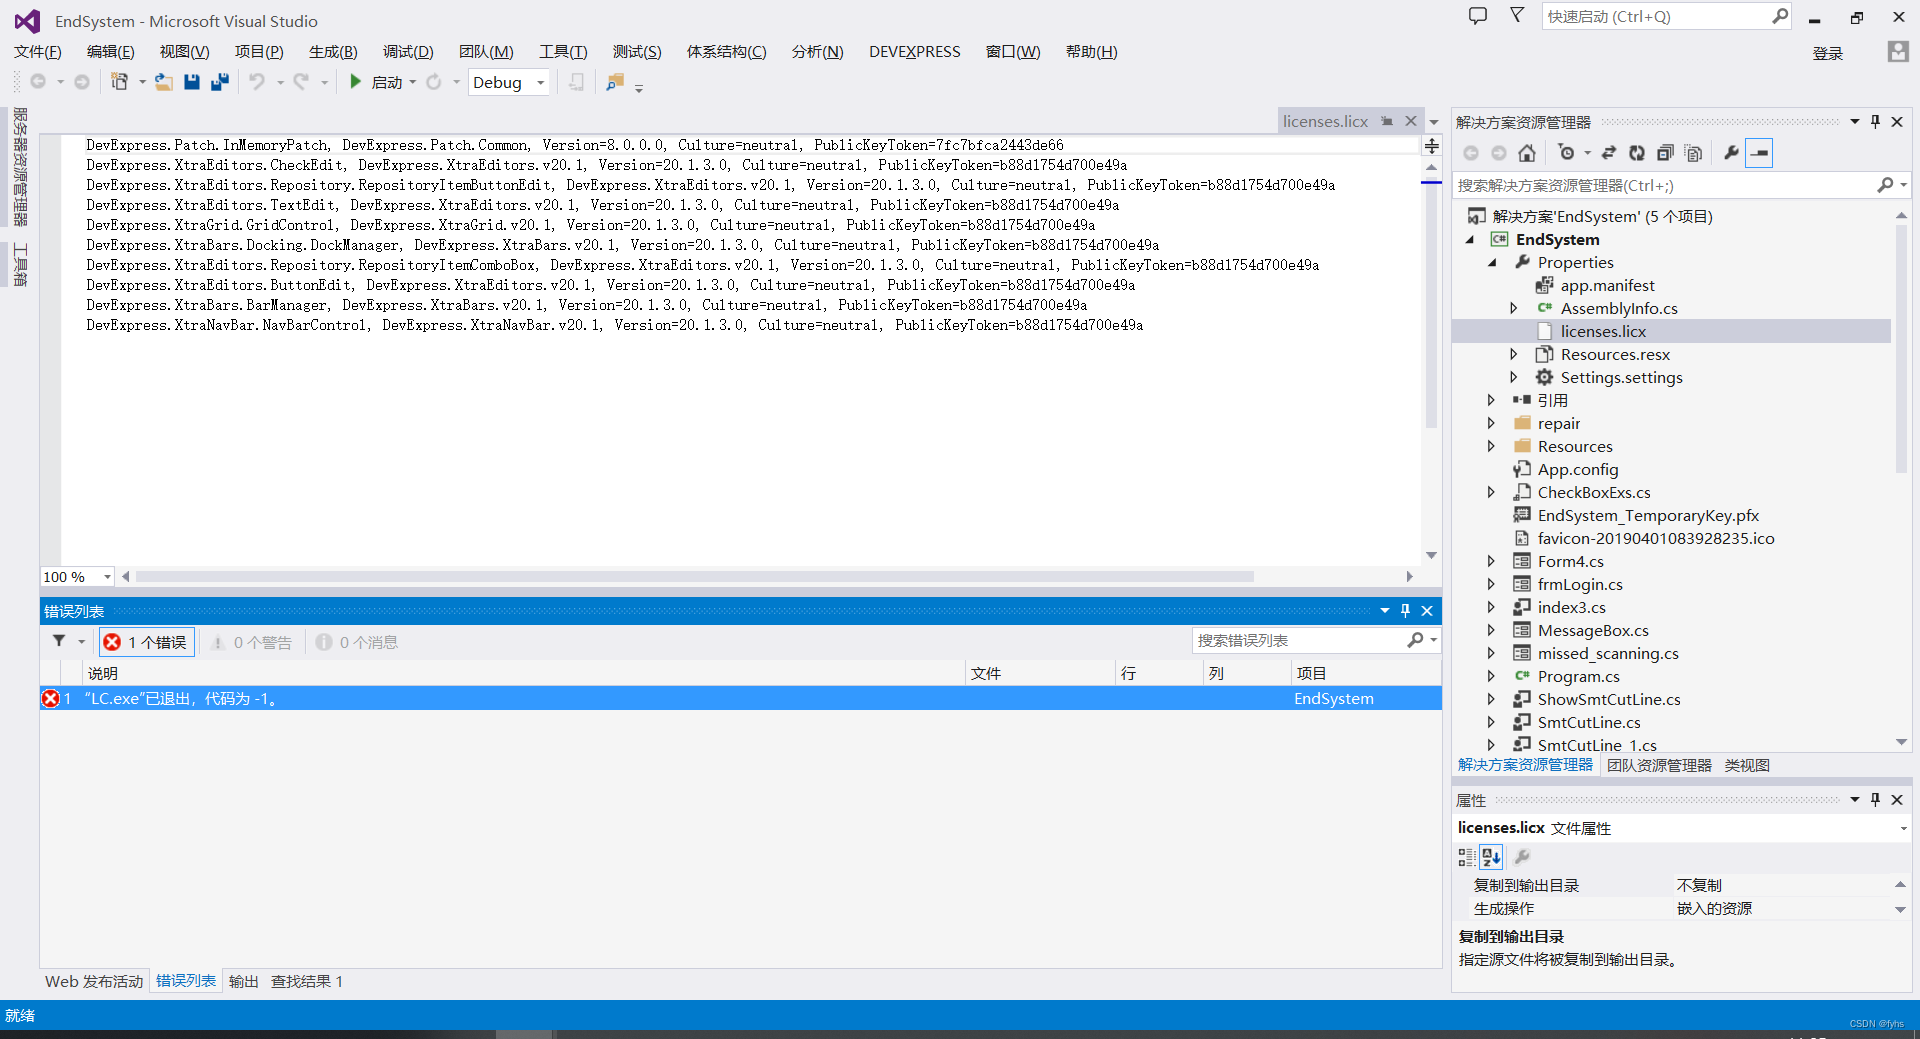Expand the Resources.resx node

(x=1513, y=354)
